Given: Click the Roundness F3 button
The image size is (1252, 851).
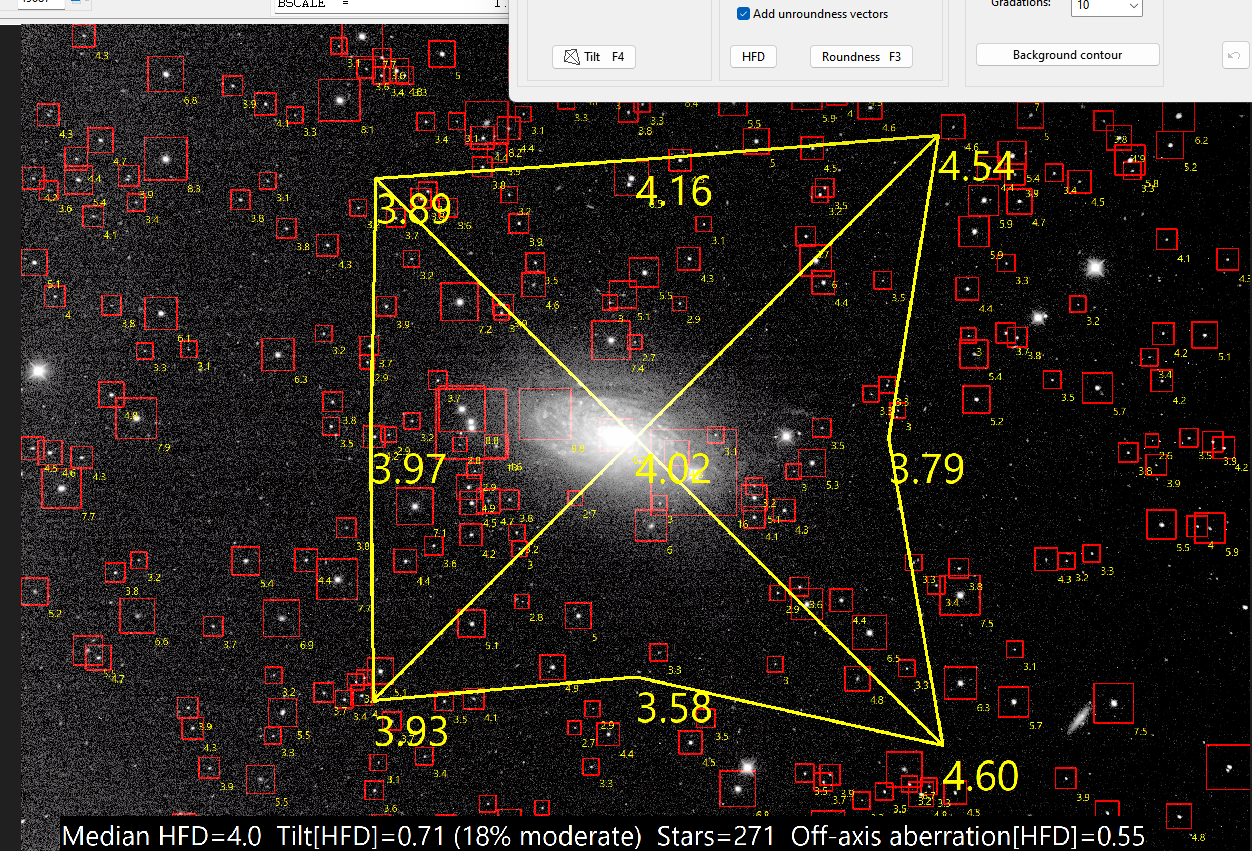Looking at the screenshot, I should (x=861, y=57).
